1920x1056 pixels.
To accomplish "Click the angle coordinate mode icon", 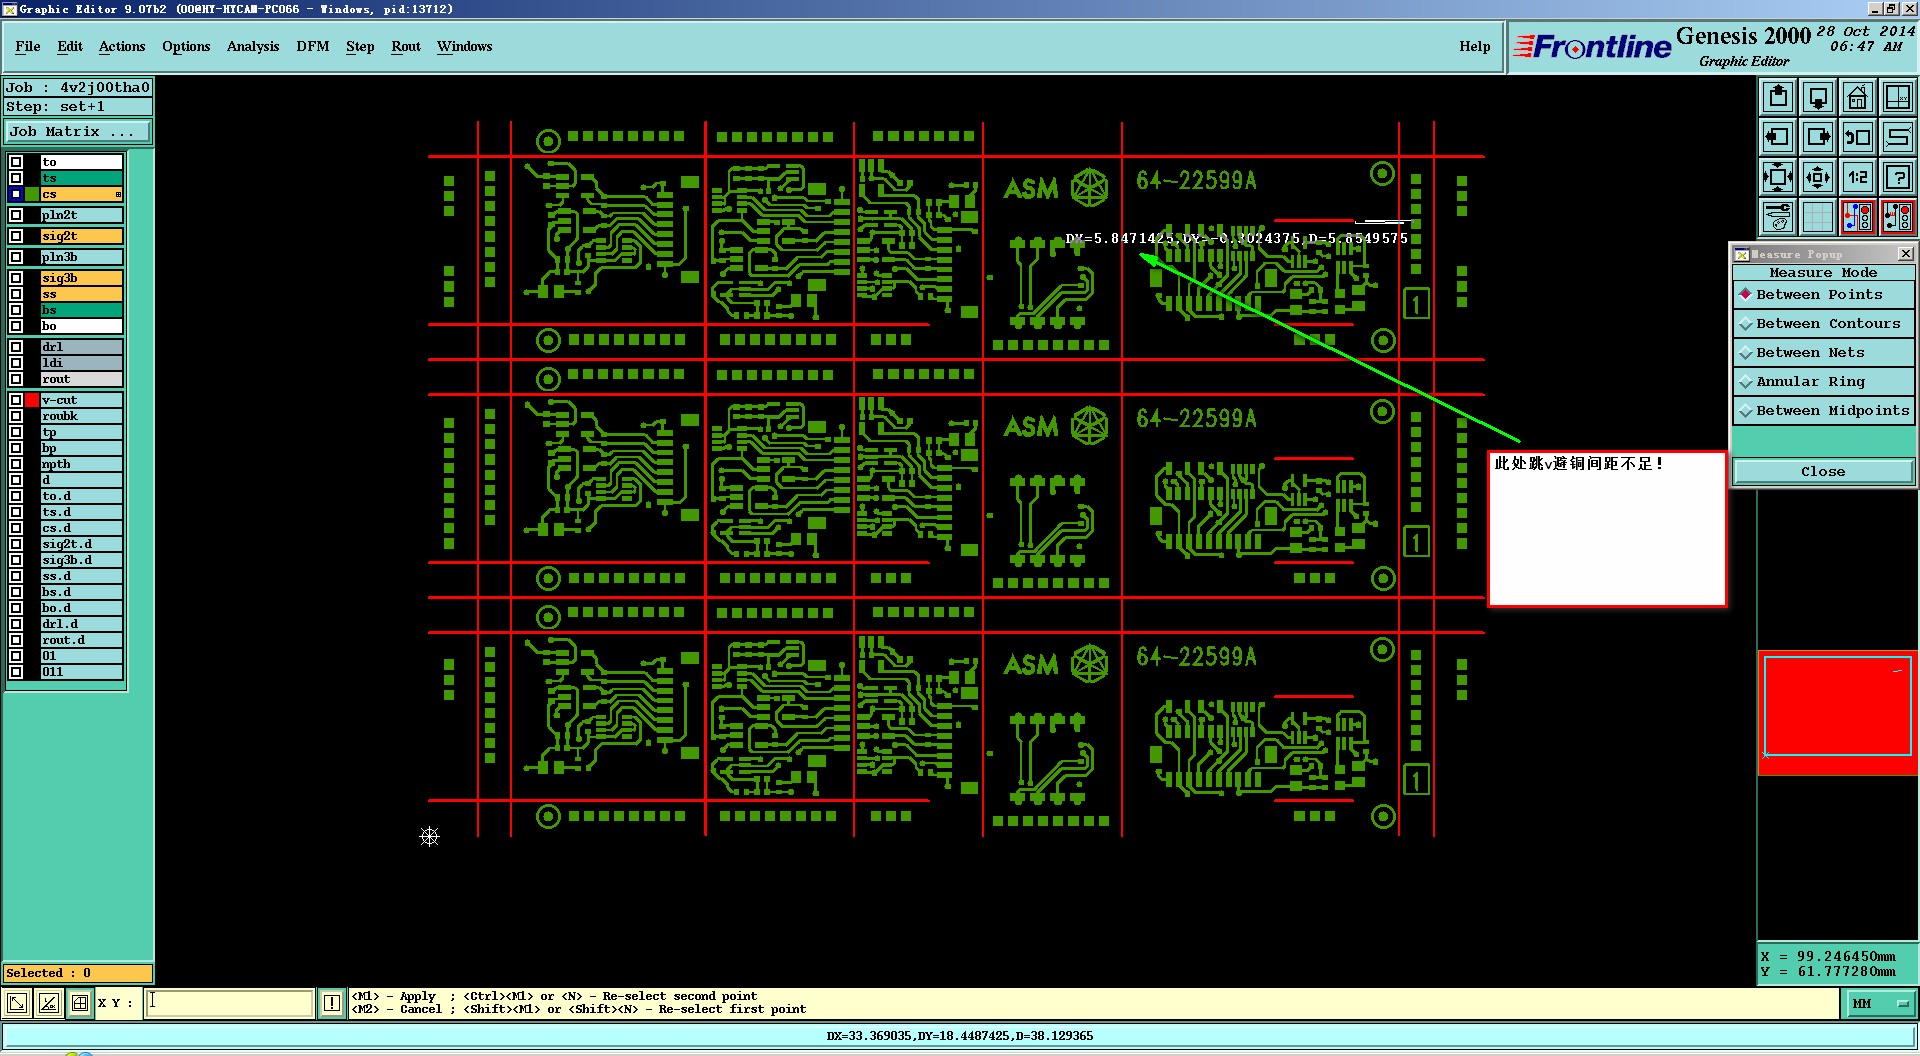I will pos(48,1003).
